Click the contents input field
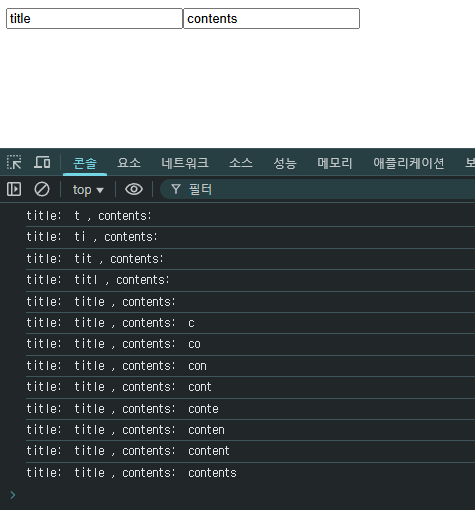The height and width of the screenshot is (510, 475). click(271, 19)
